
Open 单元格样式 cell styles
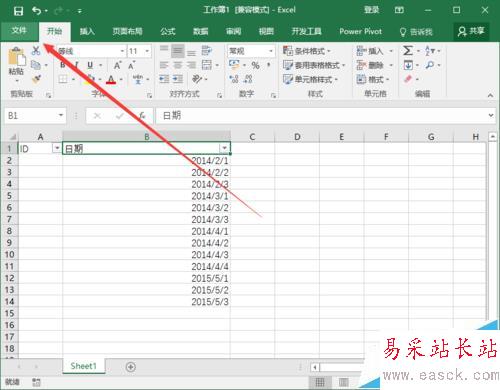[x=310, y=79]
